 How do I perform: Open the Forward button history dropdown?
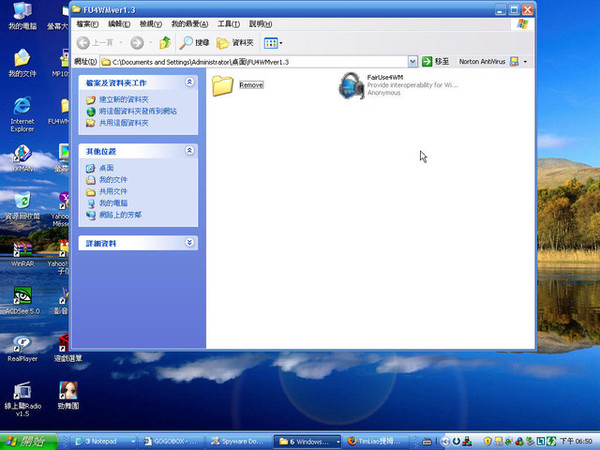coord(151,43)
